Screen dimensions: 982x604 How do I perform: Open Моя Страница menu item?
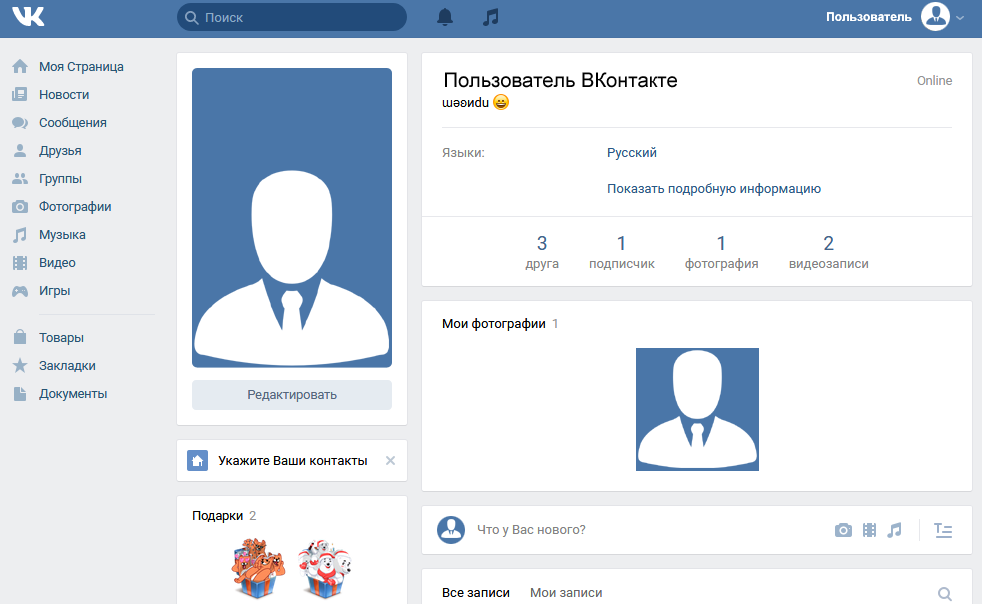click(x=81, y=66)
